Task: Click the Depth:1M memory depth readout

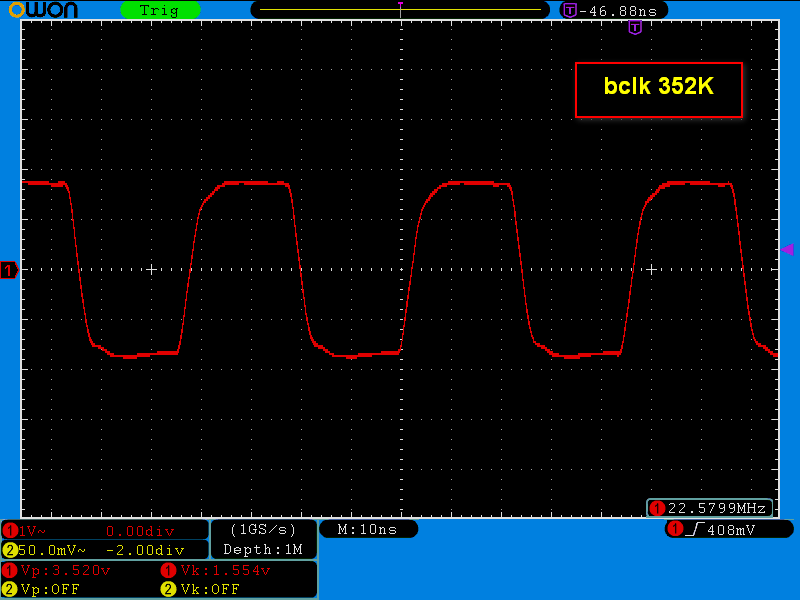Action: (263, 549)
